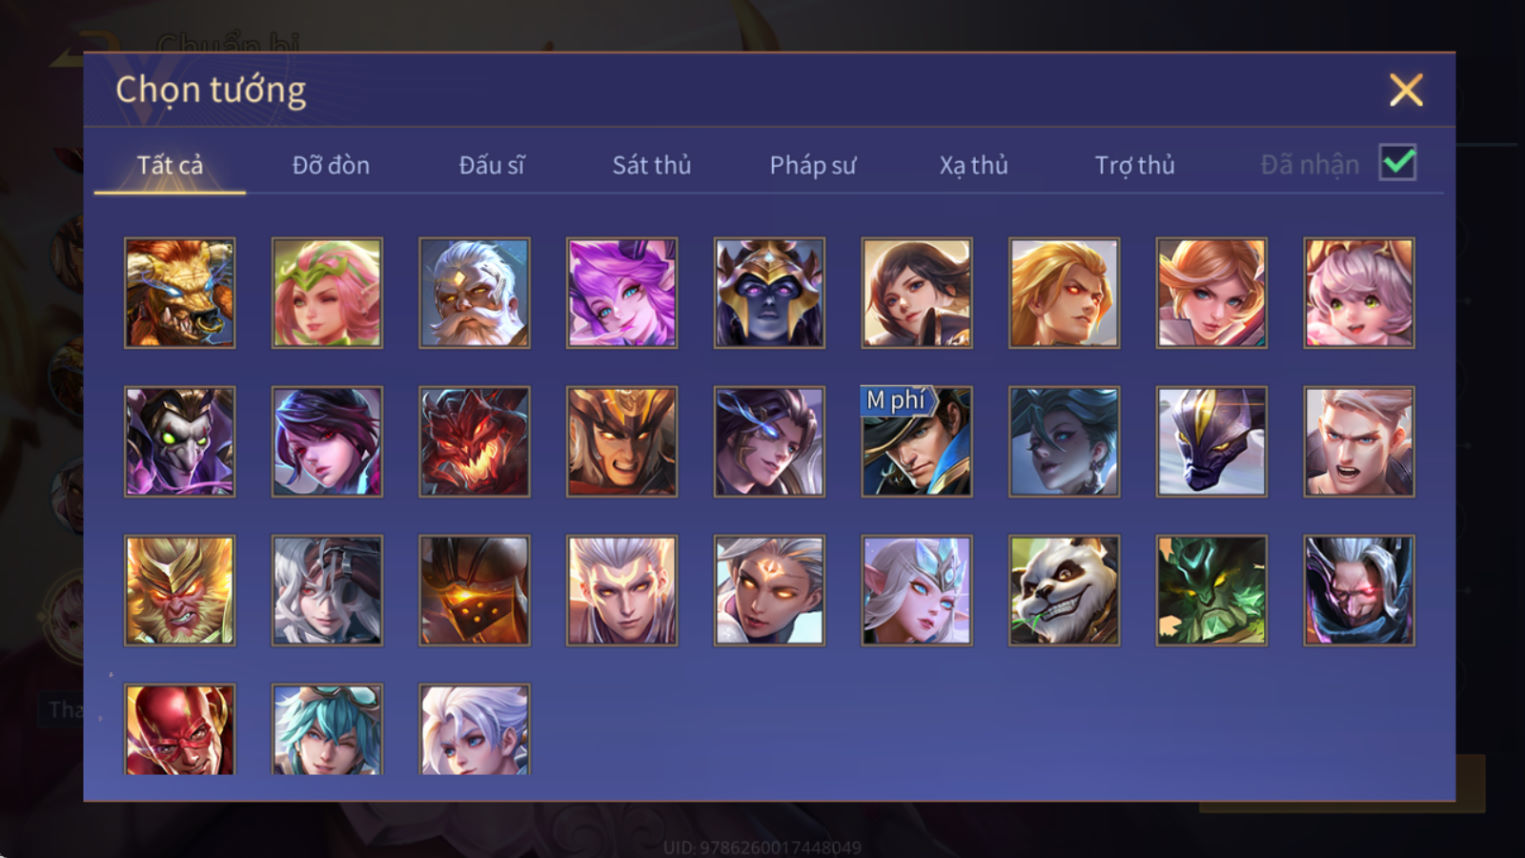Viewport: 1525px width, 858px height.
Task: Toggle the Đã nhận checkbox
Action: coord(1397,163)
